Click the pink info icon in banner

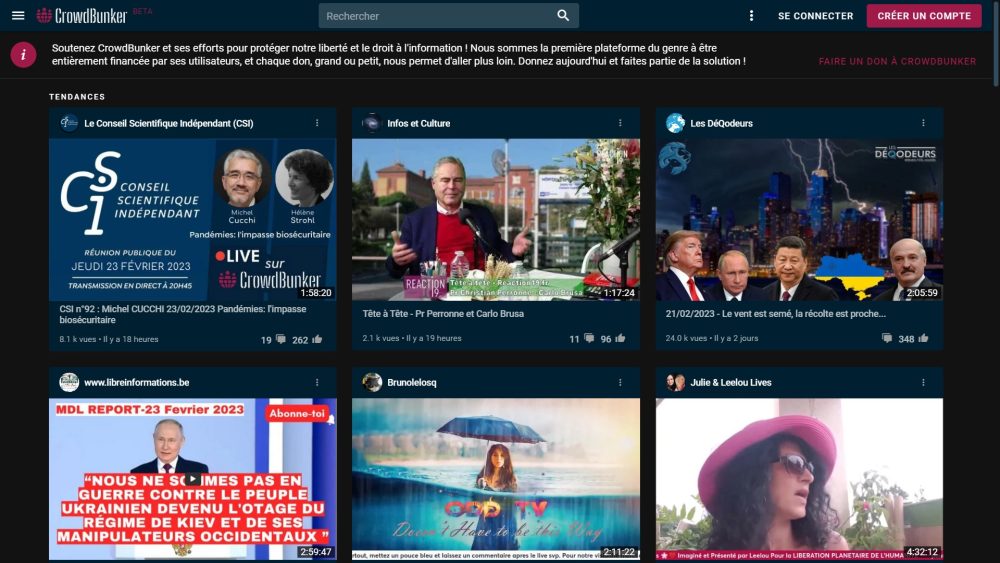point(23,55)
